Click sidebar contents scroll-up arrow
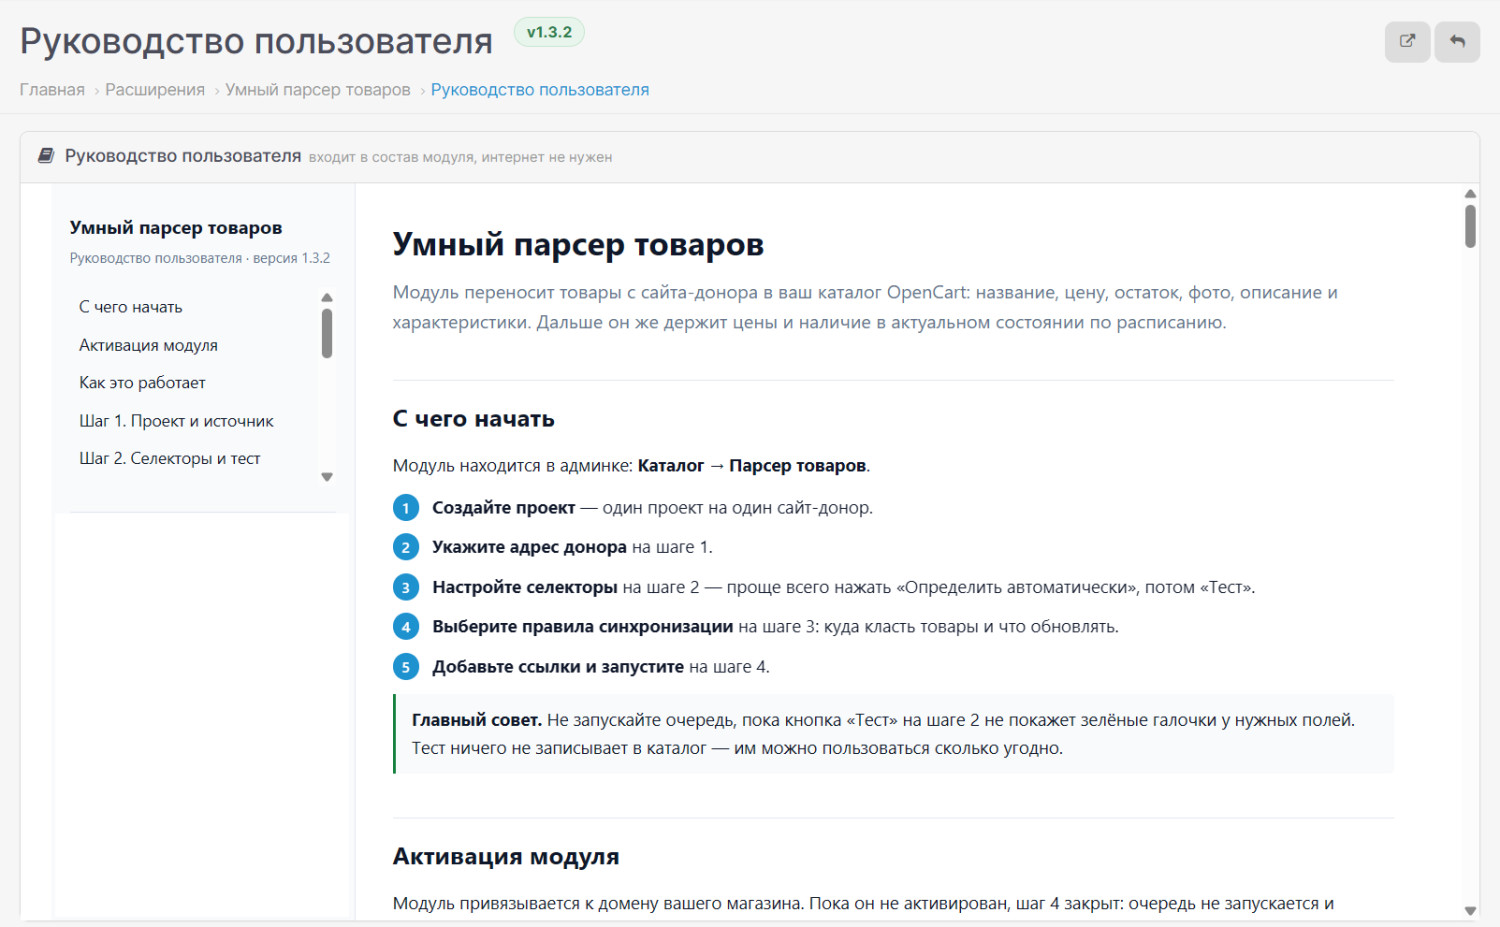 [327, 297]
